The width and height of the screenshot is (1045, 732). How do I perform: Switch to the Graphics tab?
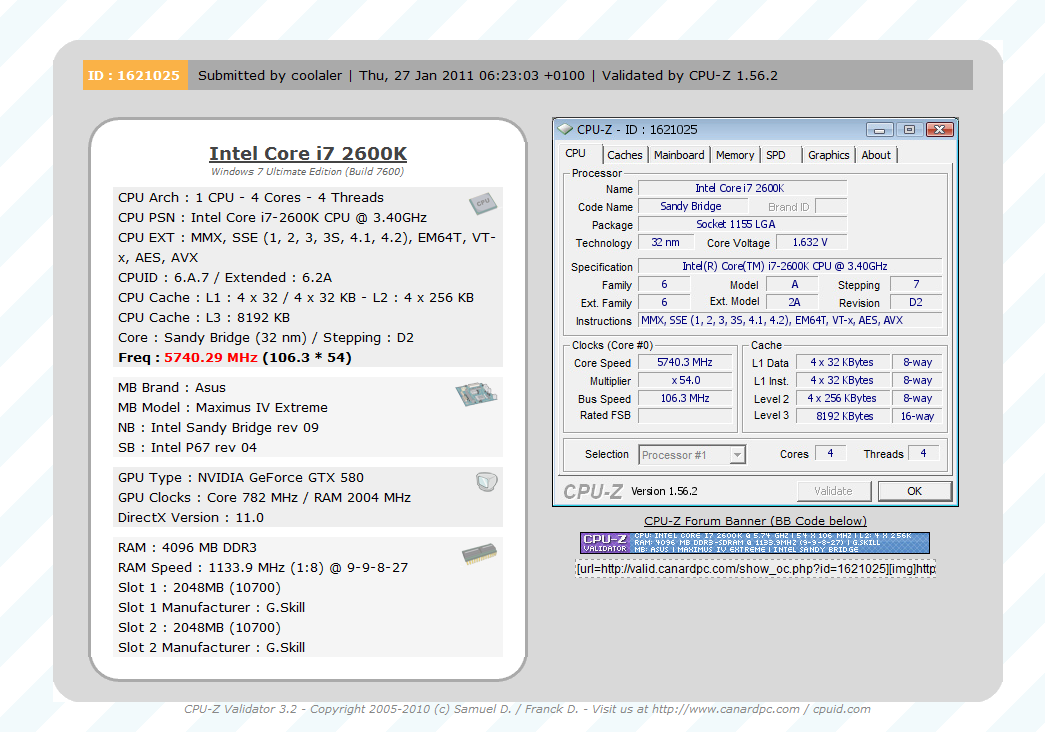coord(828,155)
